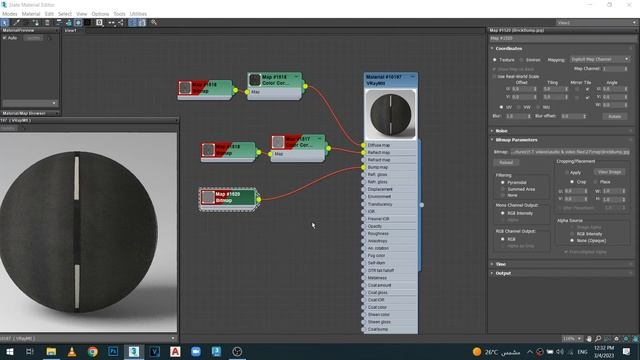The width and height of the screenshot is (640, 360).
Task: Switch to the View1 tab
Action: (71, 31)
